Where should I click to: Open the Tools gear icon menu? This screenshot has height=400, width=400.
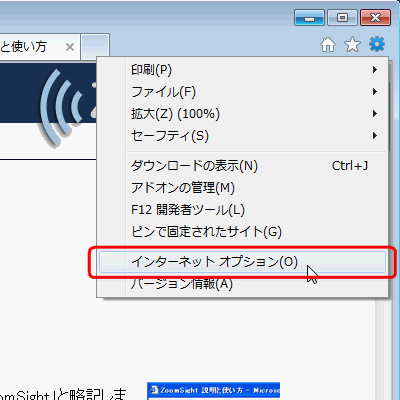point(377,44)
